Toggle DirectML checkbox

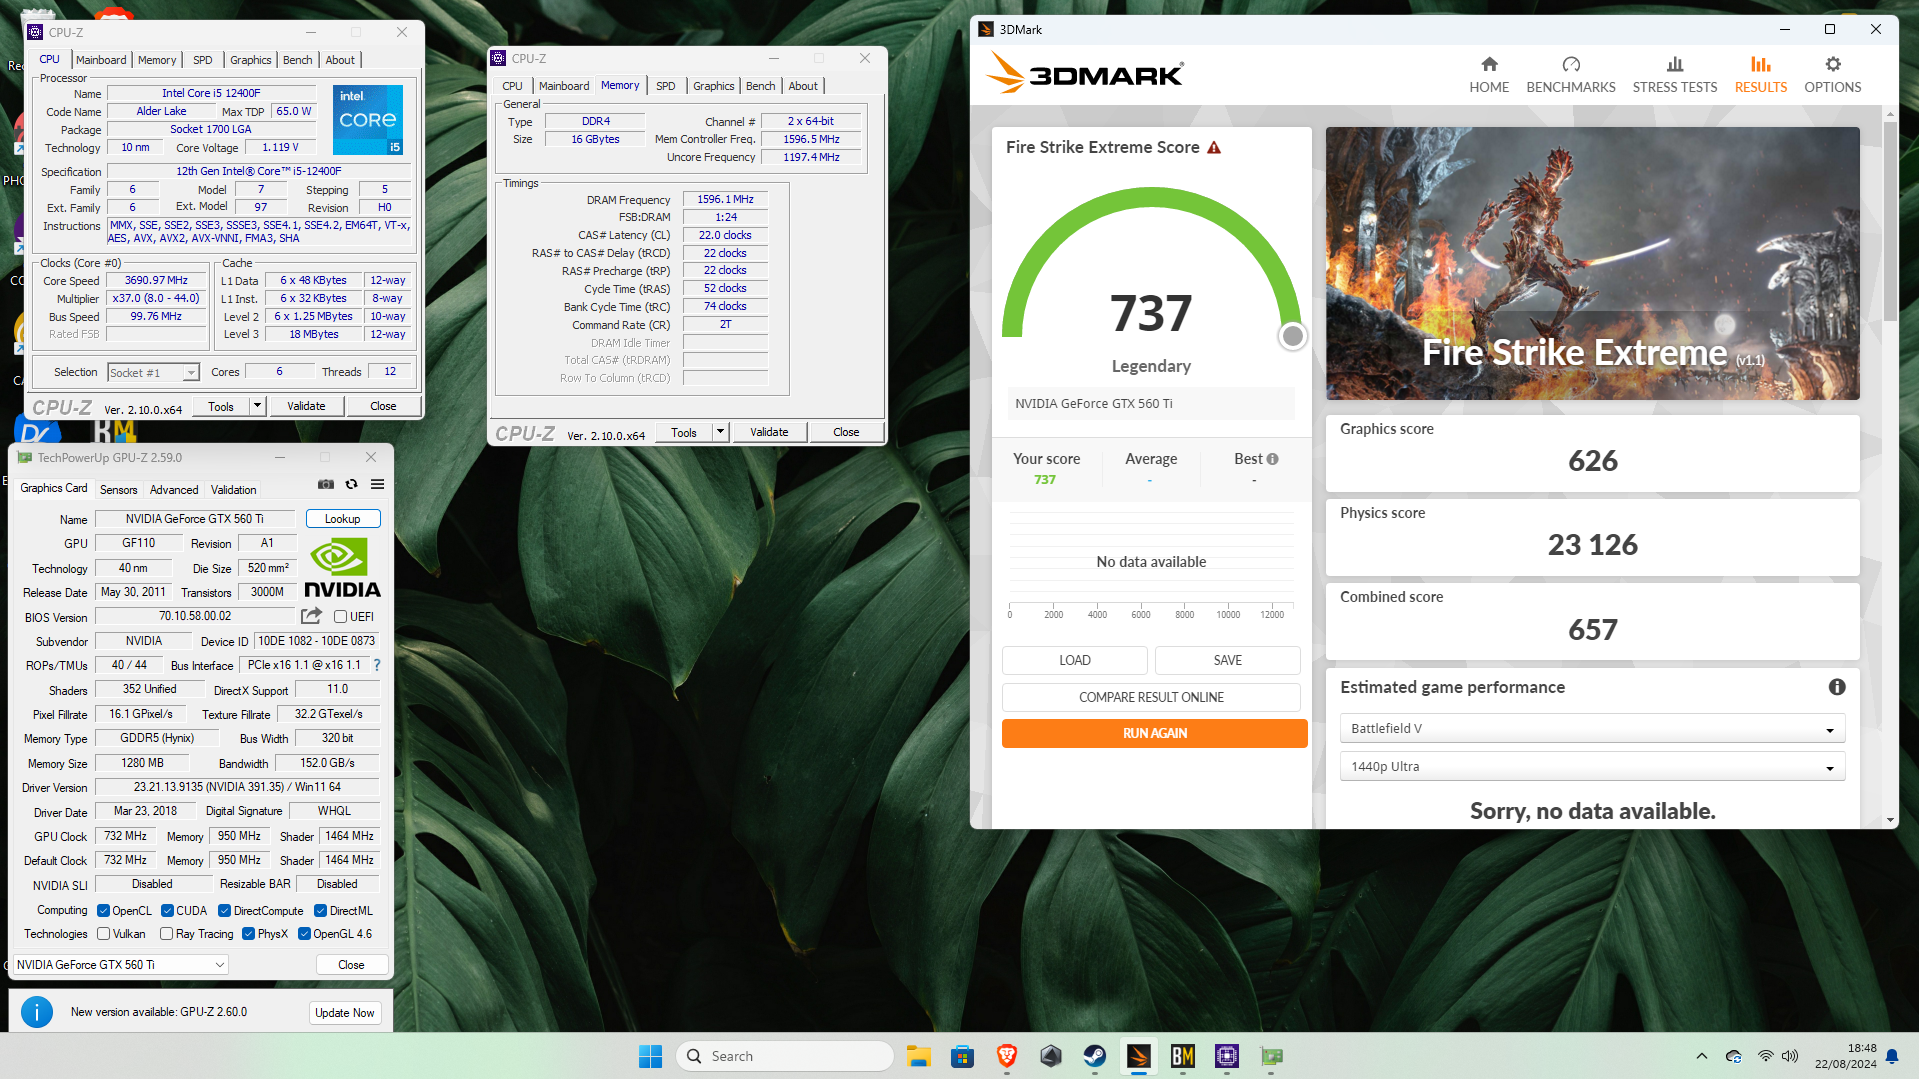(x=320, y=911)
